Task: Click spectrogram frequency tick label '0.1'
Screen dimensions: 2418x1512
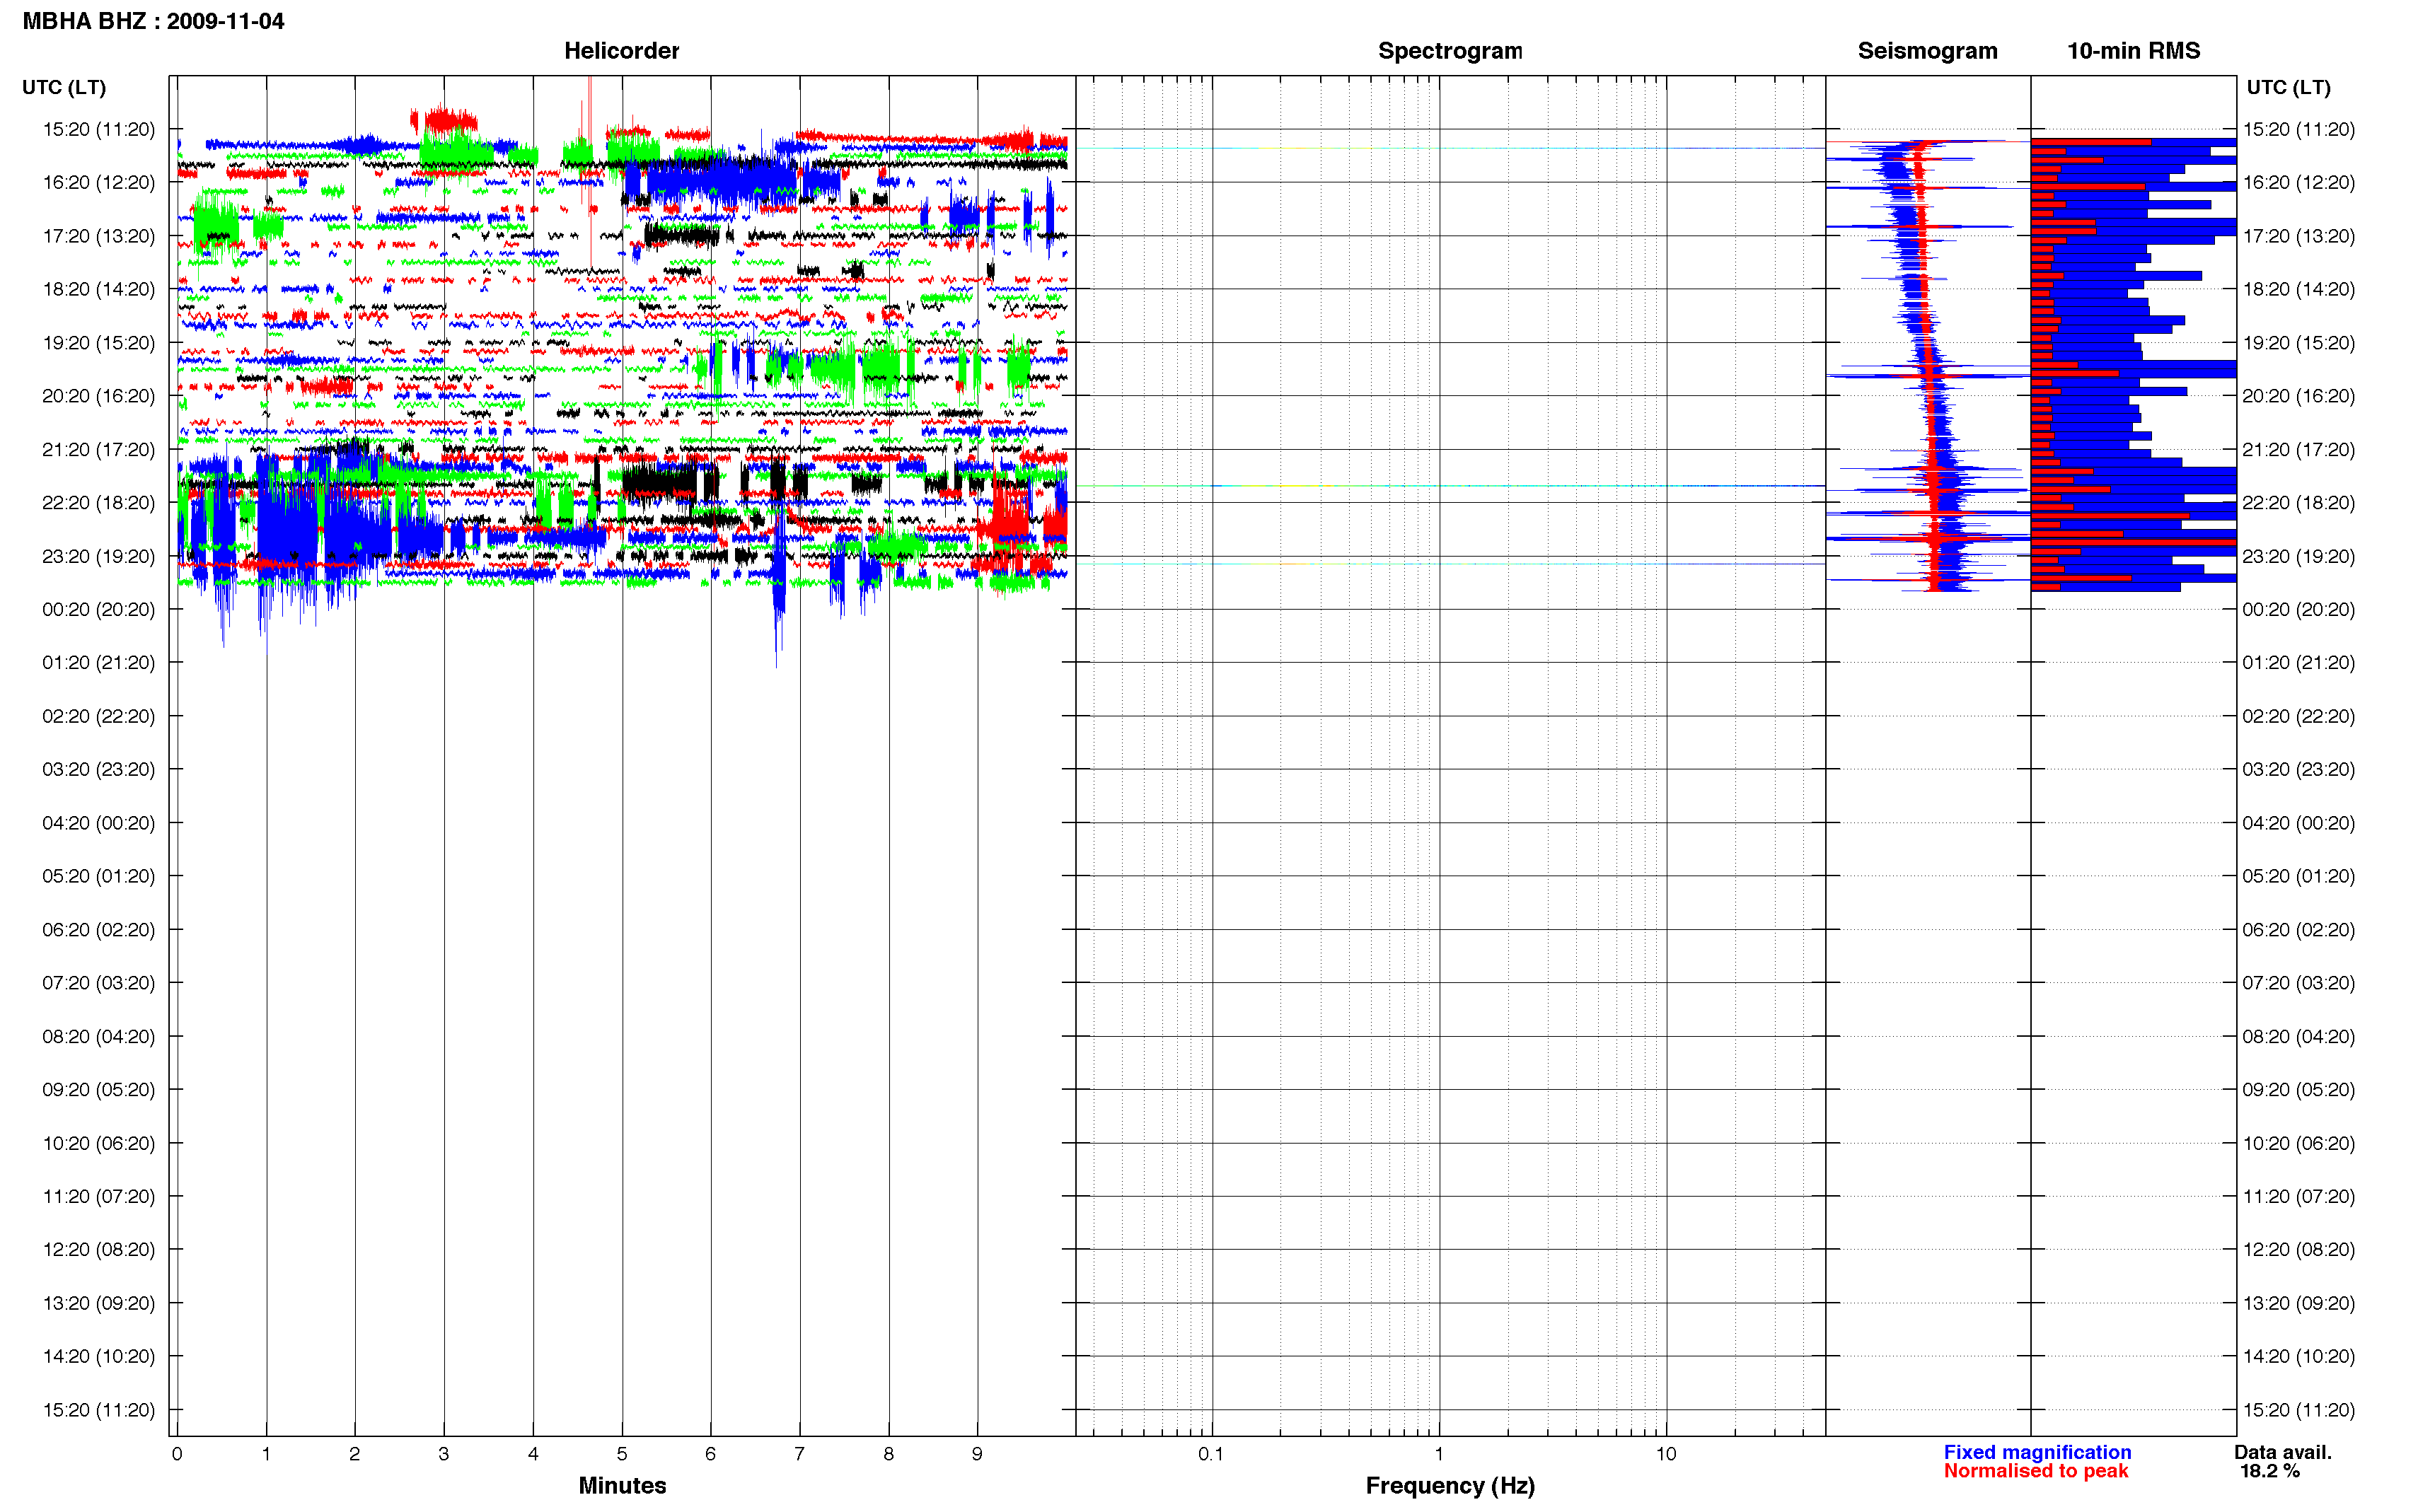Action: tap(1211, 1454)
